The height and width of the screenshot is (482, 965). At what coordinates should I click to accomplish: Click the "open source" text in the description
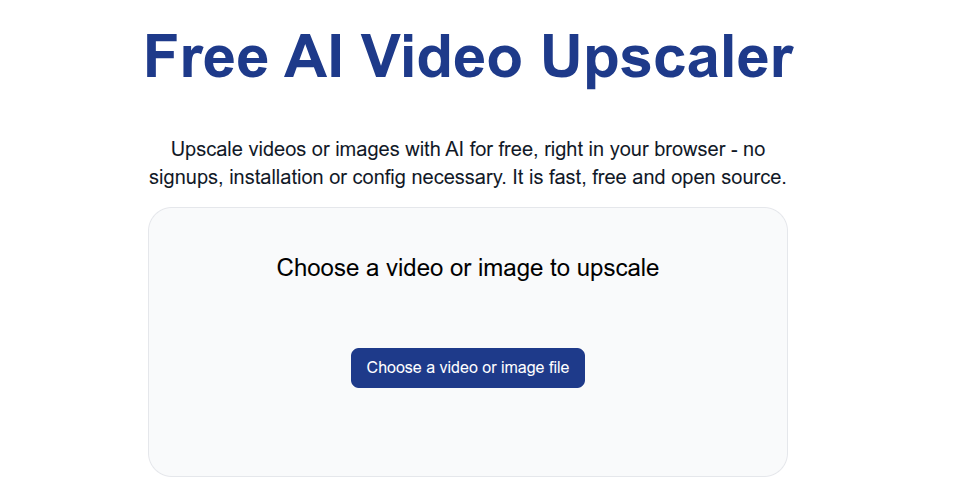pyautogui.click(x=726, y=177)
